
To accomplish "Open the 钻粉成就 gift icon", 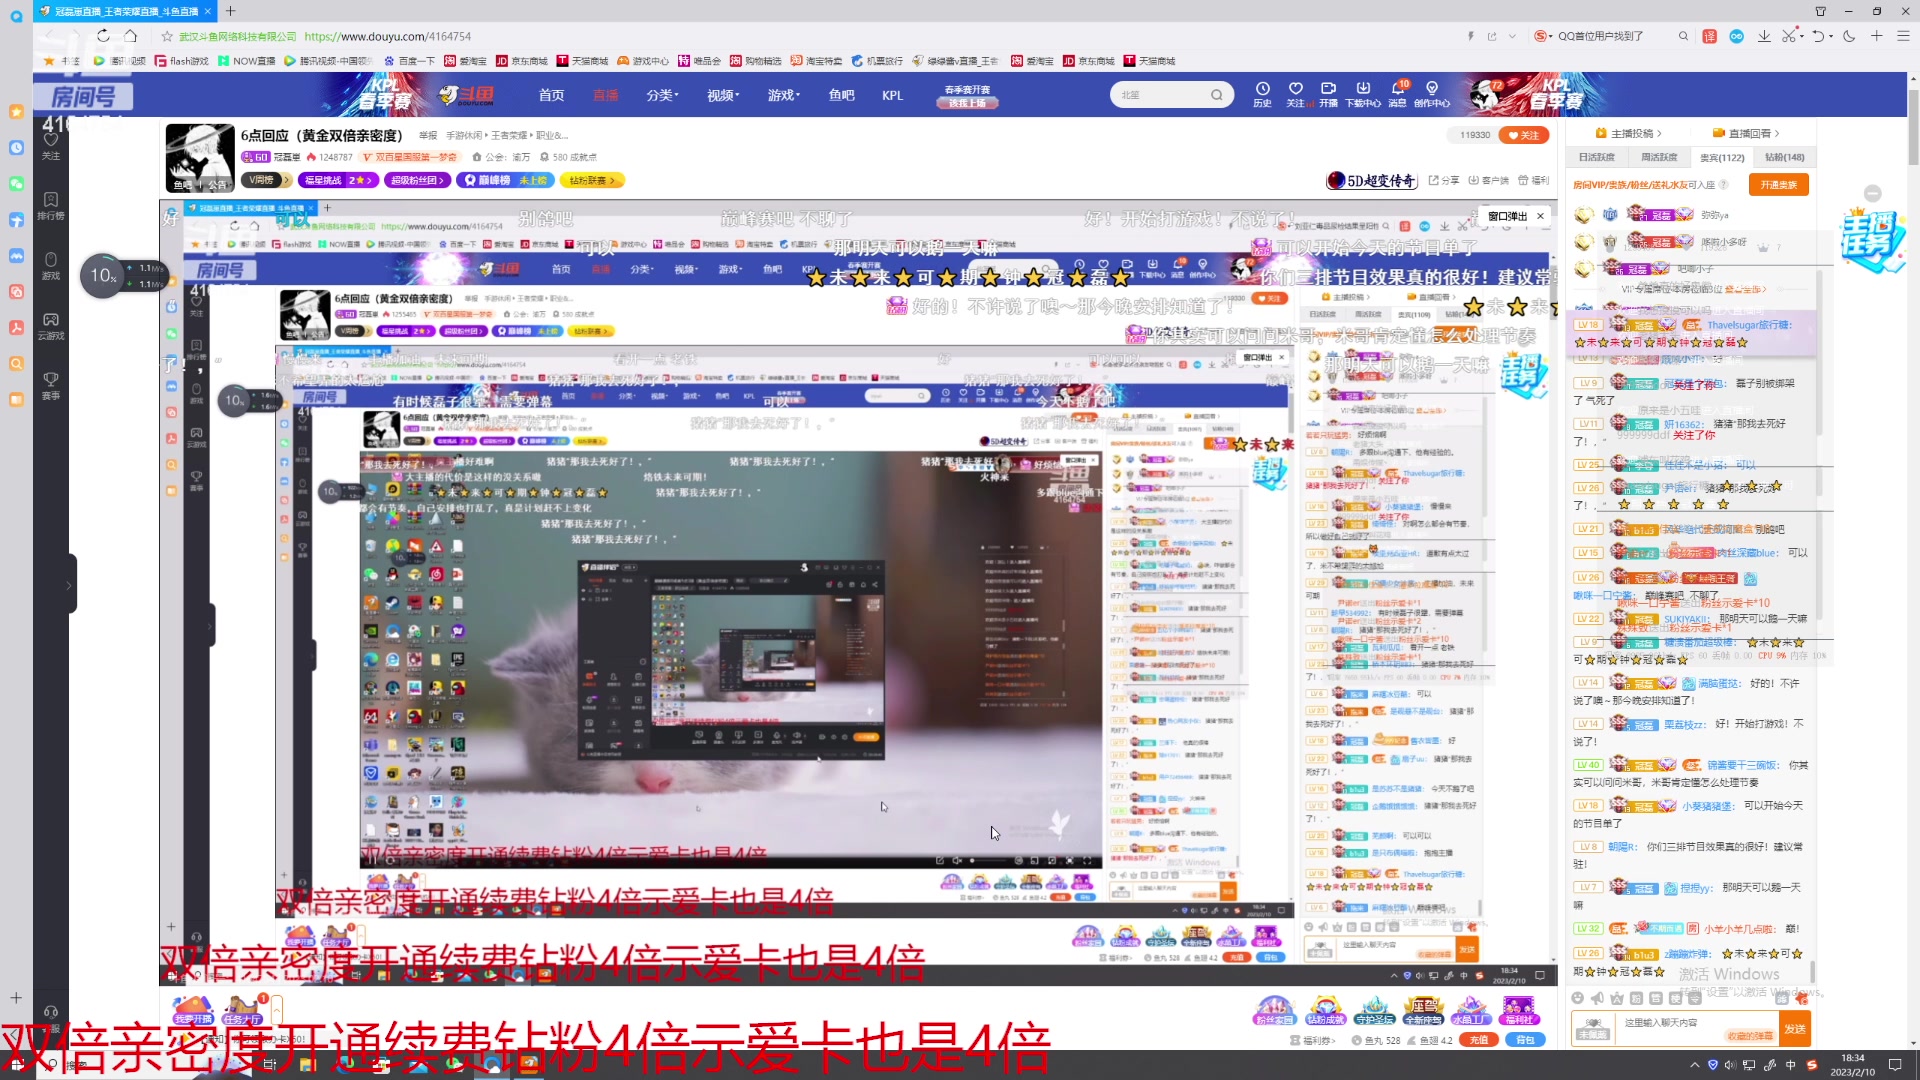I will click(1325, 1010).
